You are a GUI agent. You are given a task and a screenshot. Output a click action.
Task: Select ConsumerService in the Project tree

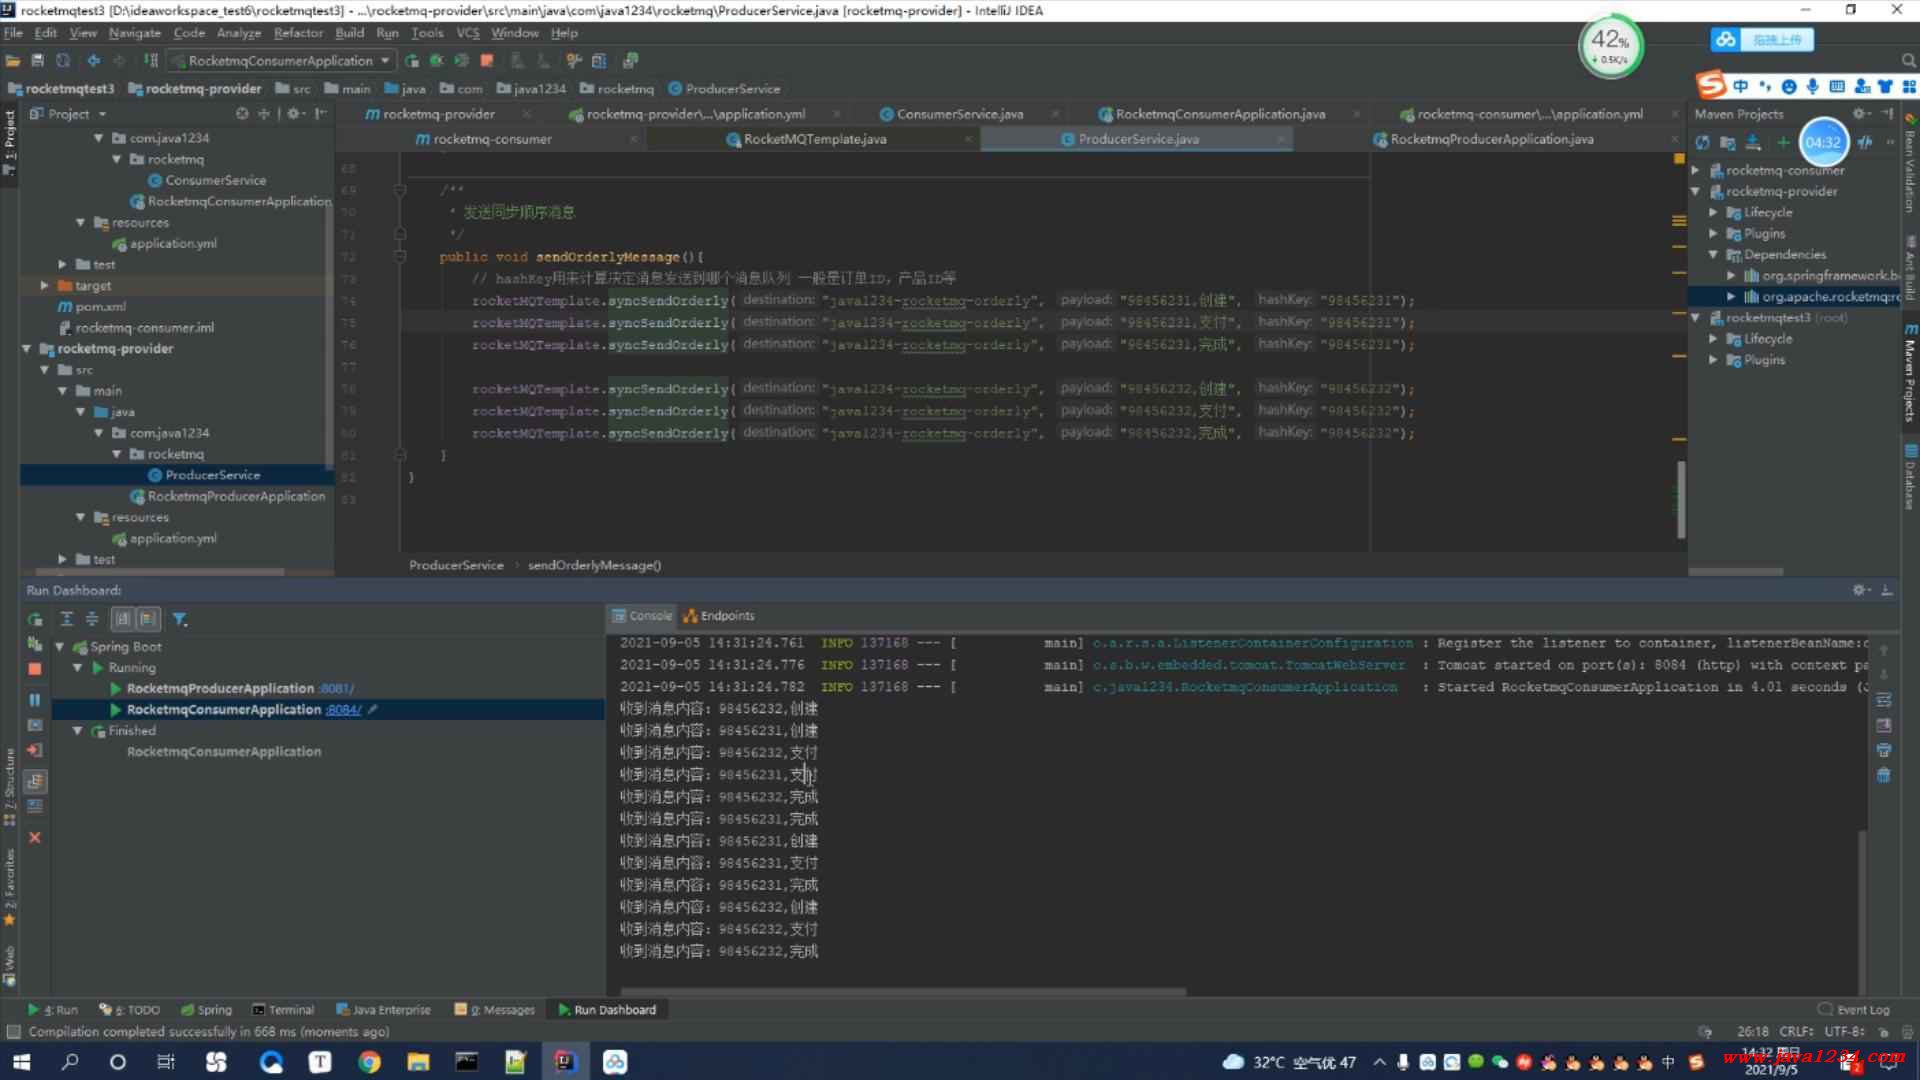click(x=215, y=181)
